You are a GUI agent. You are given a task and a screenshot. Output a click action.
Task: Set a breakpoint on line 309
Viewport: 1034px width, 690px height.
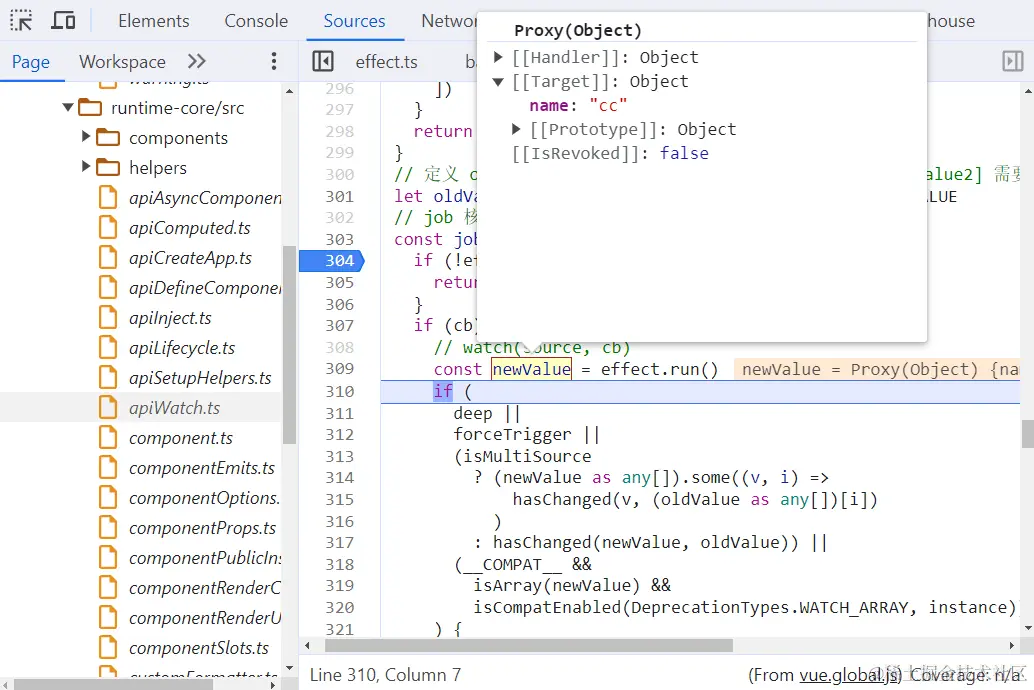[x=340, y=369]
